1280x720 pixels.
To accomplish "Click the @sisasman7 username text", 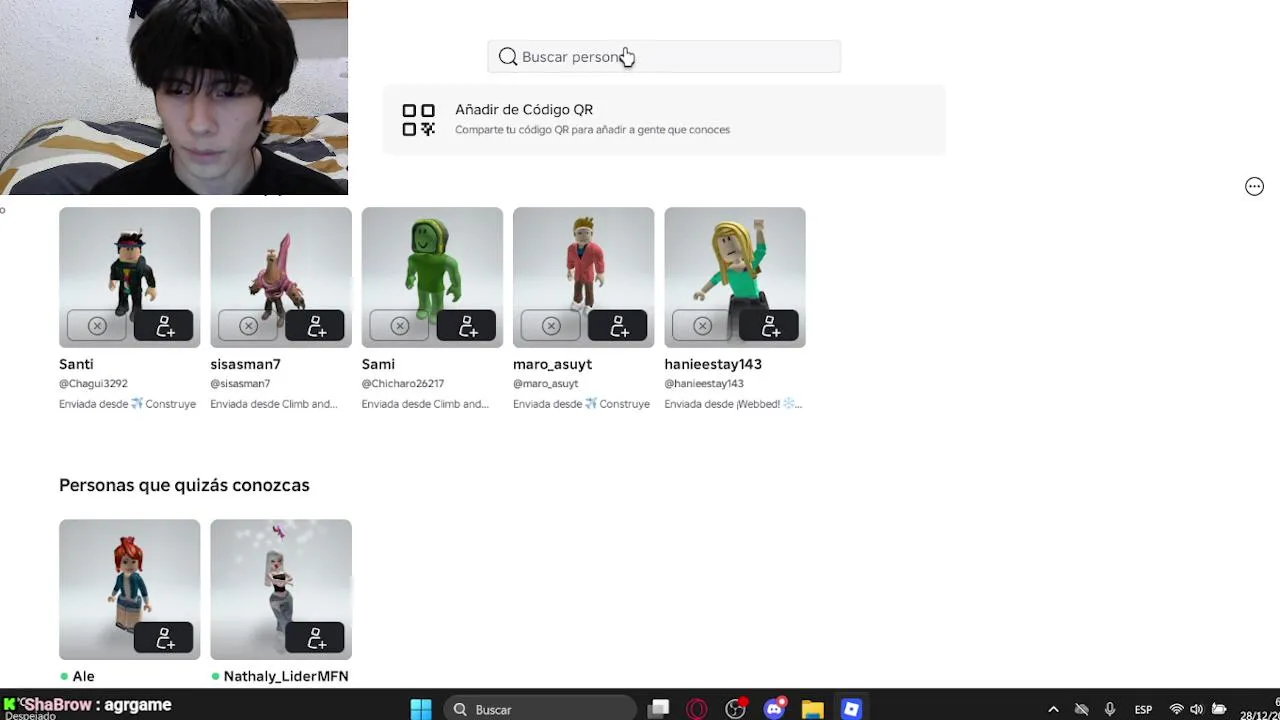I will coord(240,383).
